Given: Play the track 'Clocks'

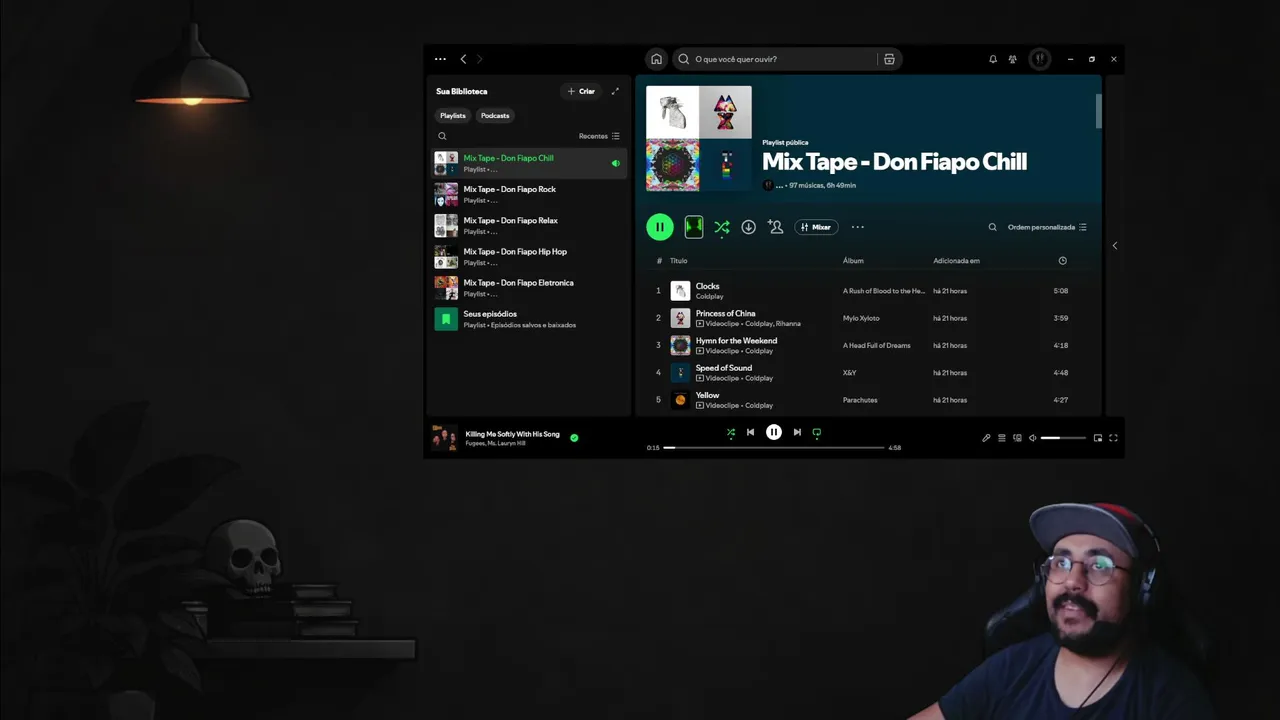Looking at the screenshot, I should tap(658, 291).
